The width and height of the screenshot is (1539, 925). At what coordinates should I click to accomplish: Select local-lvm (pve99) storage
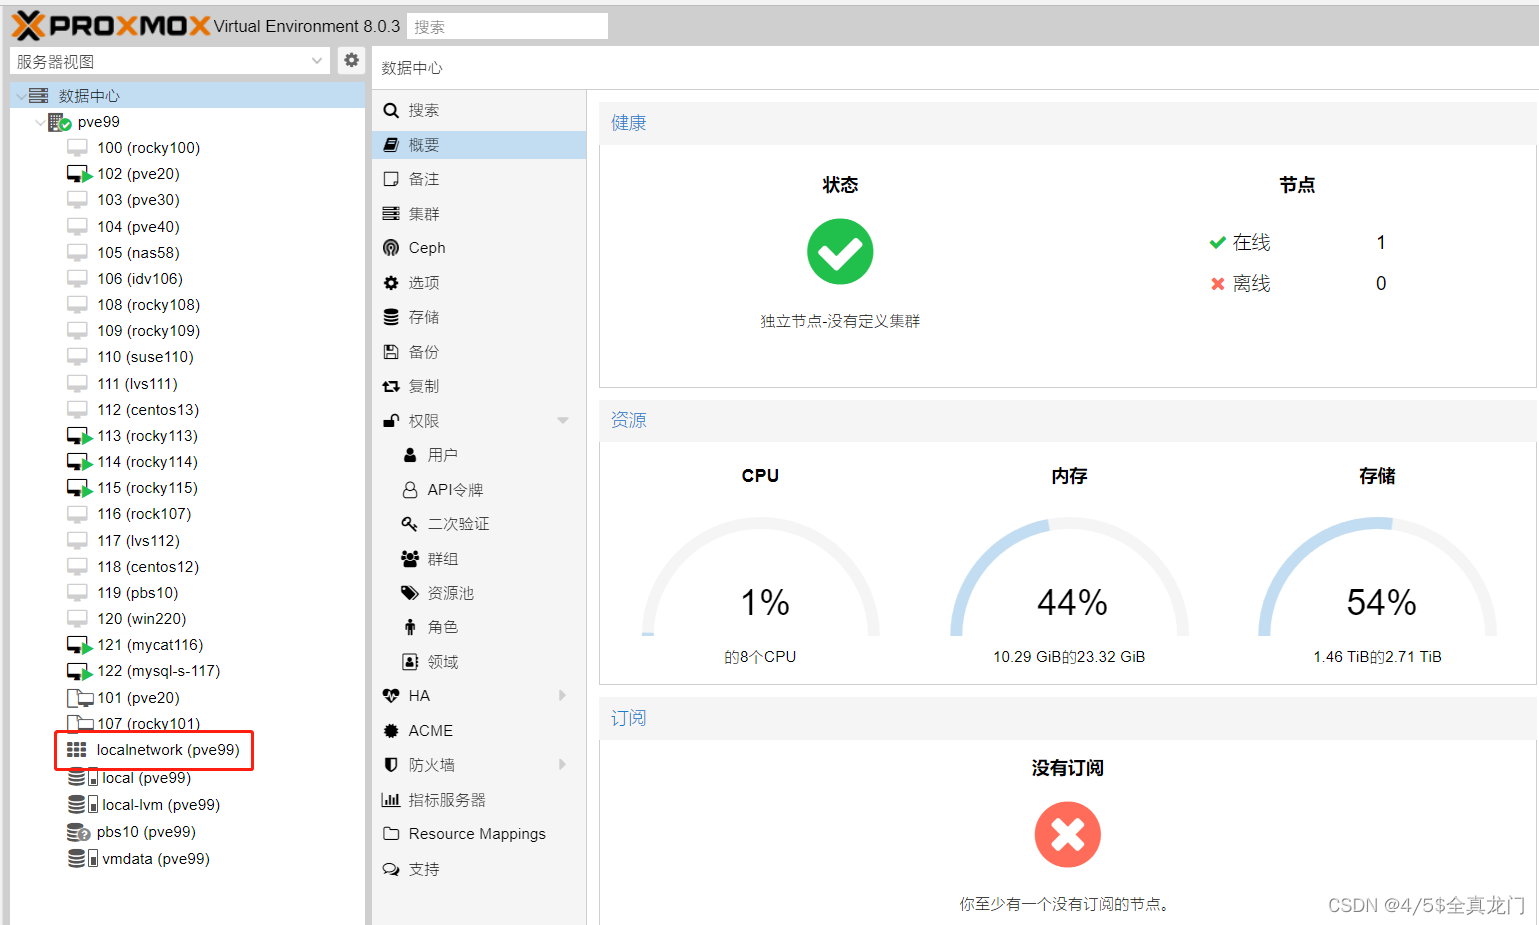click(160, 805)
